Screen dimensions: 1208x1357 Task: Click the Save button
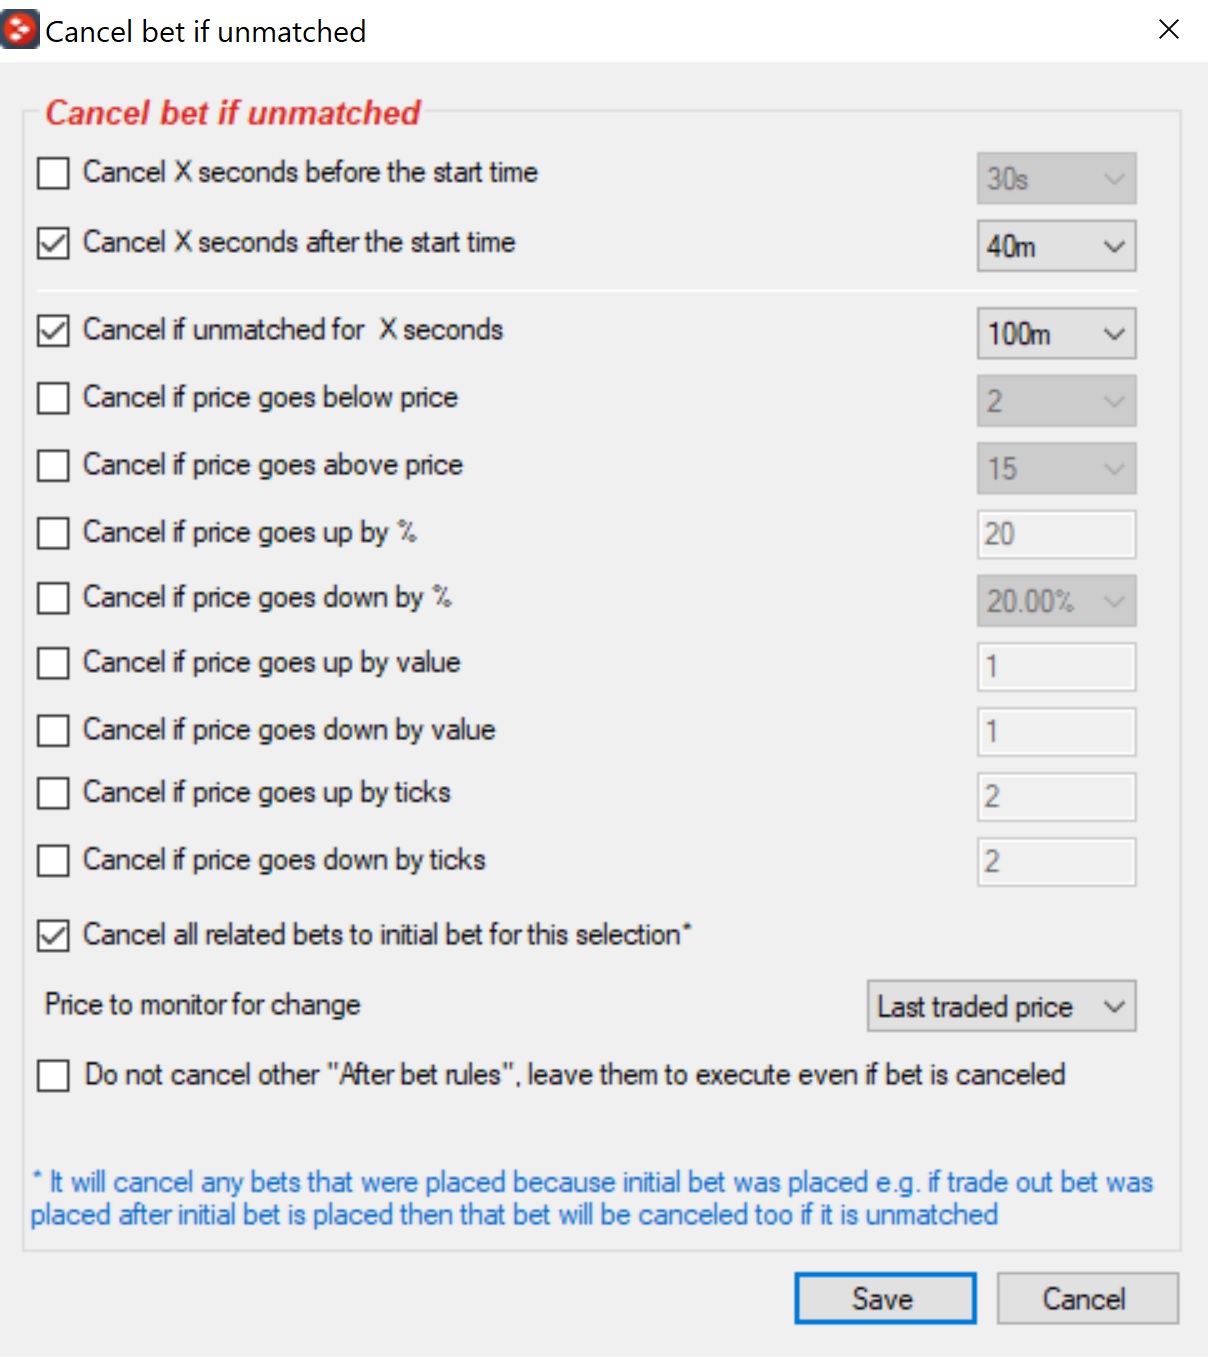pos(885,1298)
